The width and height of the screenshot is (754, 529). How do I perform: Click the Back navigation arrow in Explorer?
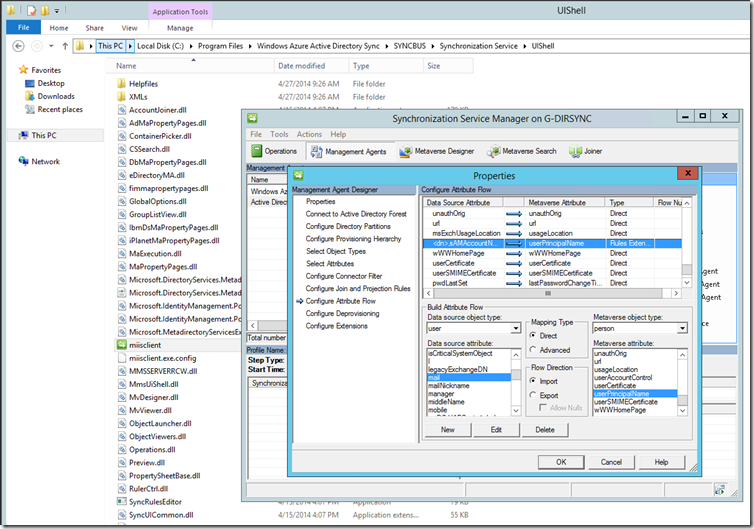(x=18, y=46)
